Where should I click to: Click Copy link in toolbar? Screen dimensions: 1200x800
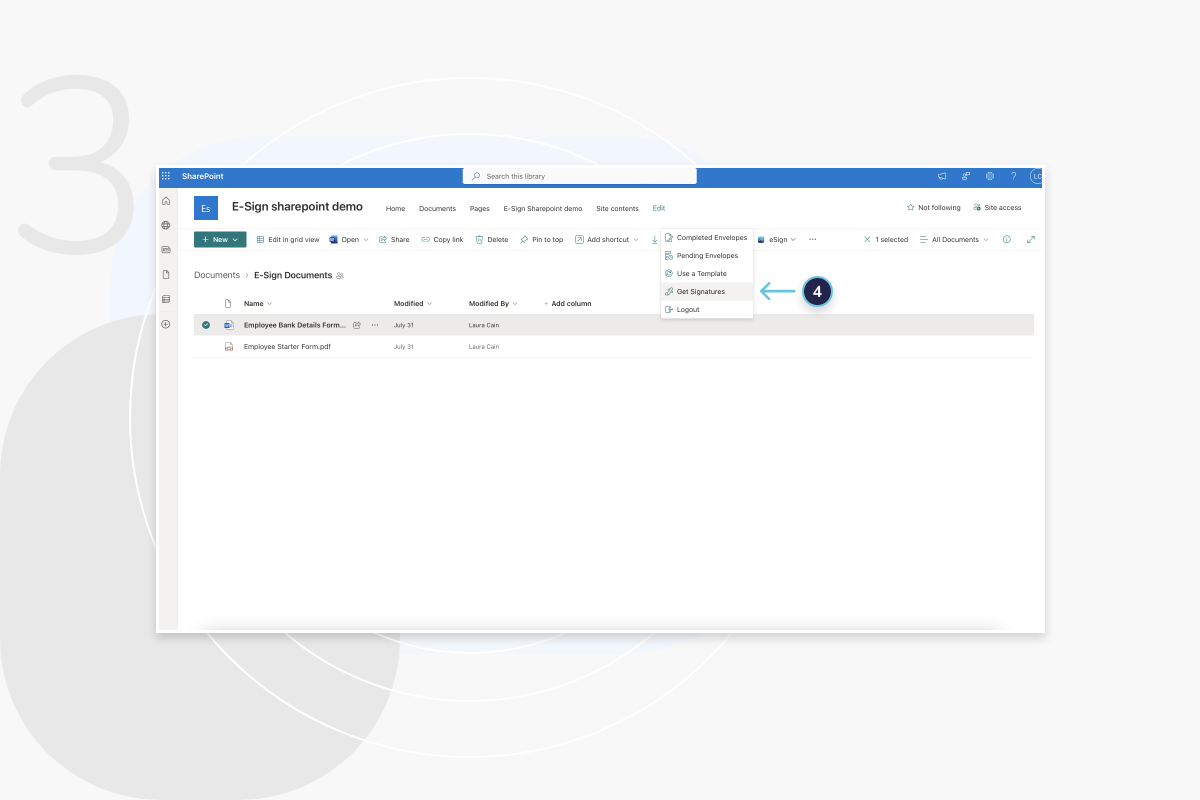442,240
